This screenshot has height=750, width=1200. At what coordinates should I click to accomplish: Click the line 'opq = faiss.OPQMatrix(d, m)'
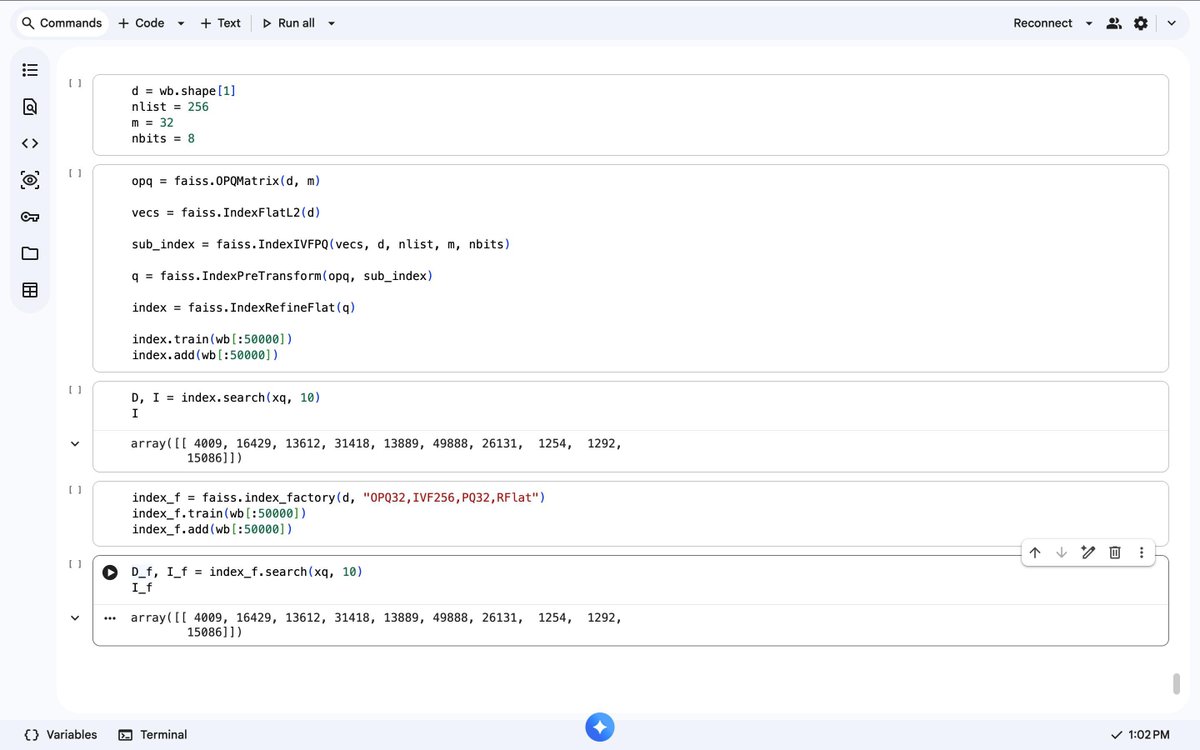click(x=225, y=181)
